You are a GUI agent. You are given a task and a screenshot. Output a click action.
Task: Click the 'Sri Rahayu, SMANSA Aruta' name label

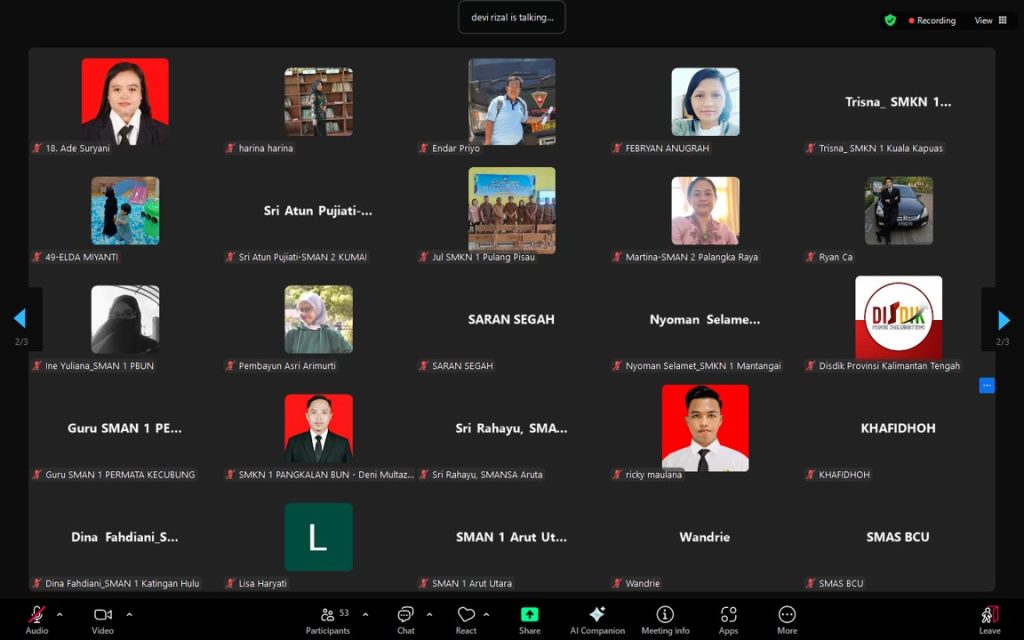(x=487, y=475)
